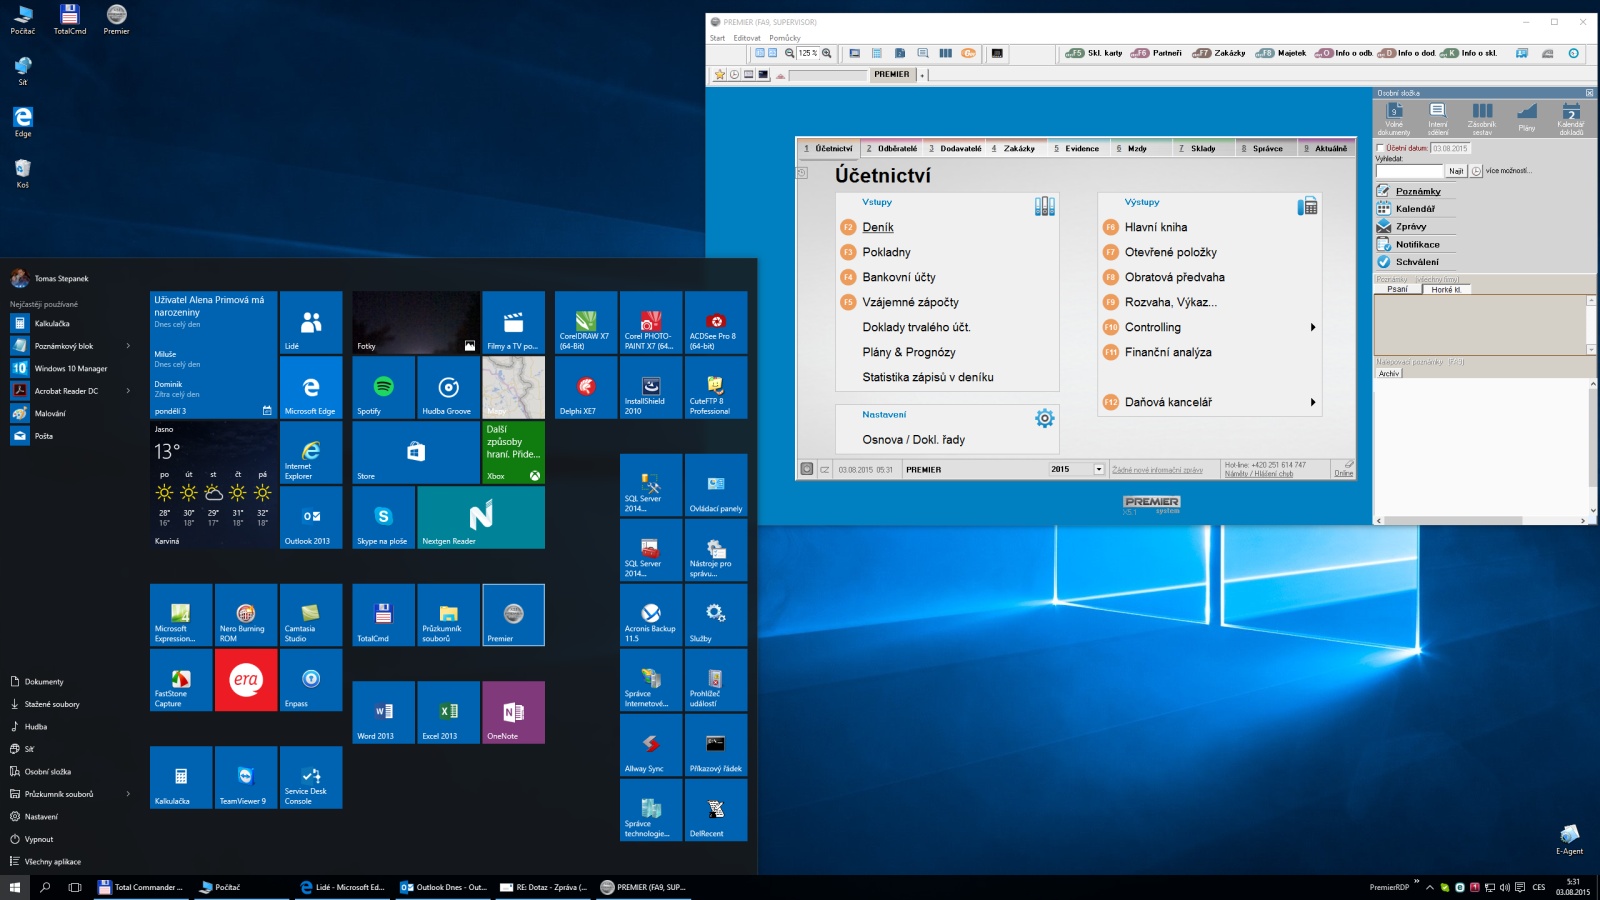1600x900 pixels.
Task: Click více možností link
Action: click(1508, 171)
